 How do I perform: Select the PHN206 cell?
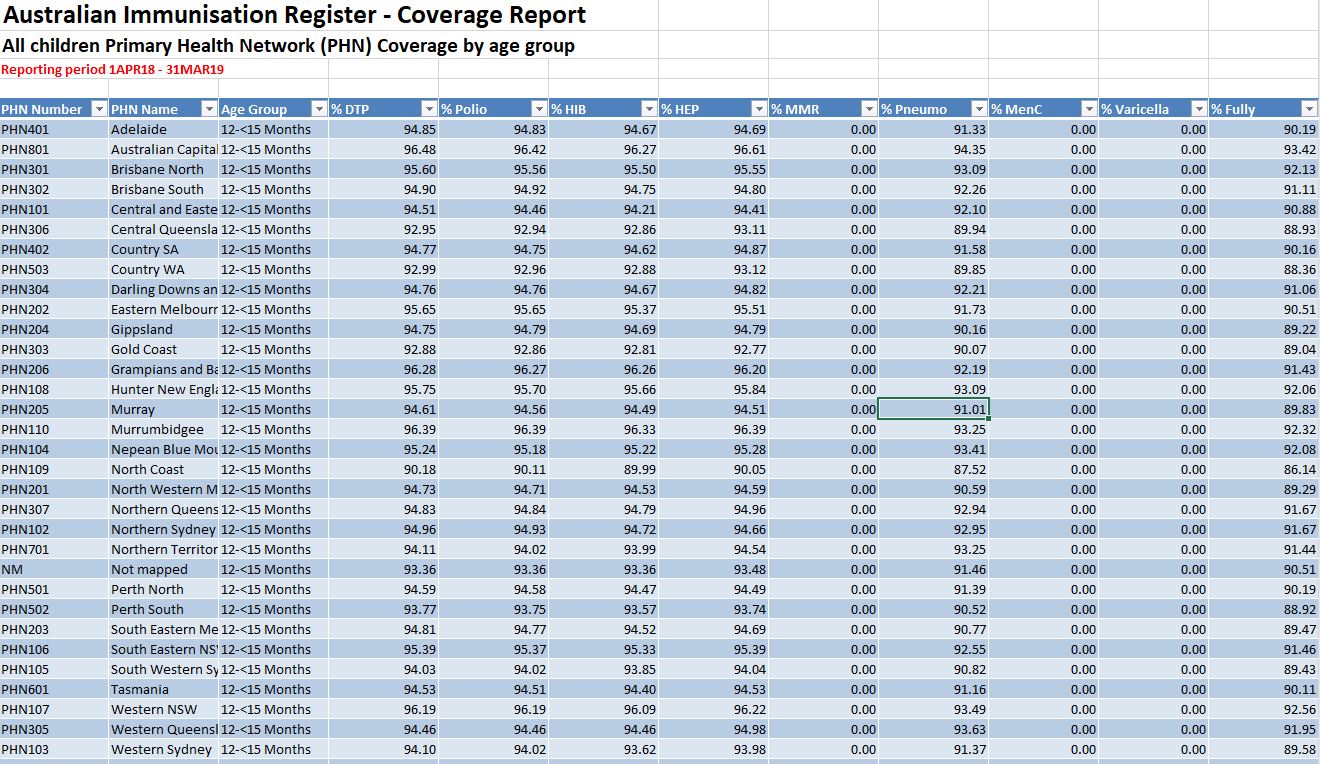click(54, 369)
